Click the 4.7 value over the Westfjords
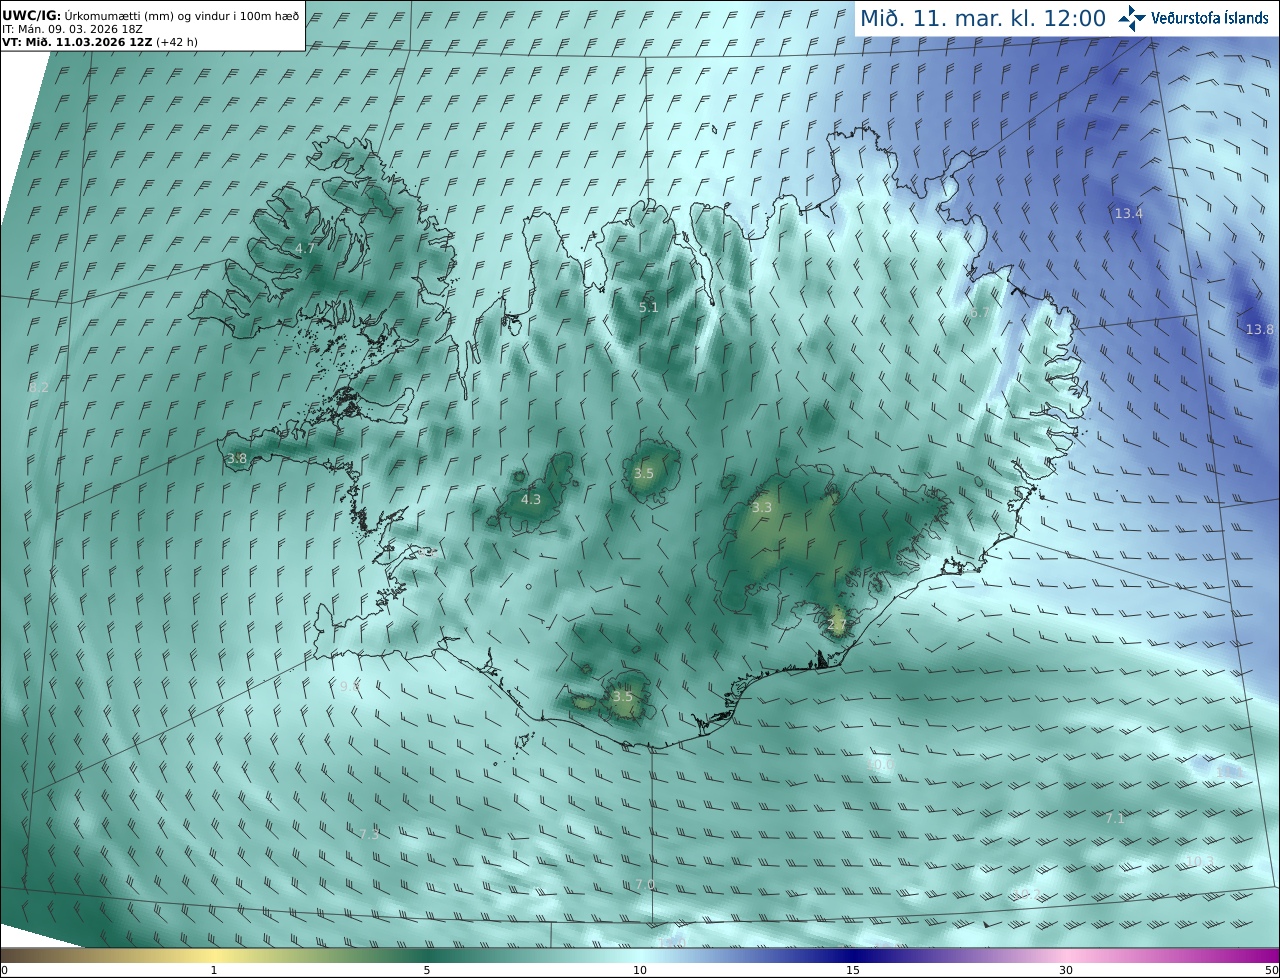 tap(305, 248)
